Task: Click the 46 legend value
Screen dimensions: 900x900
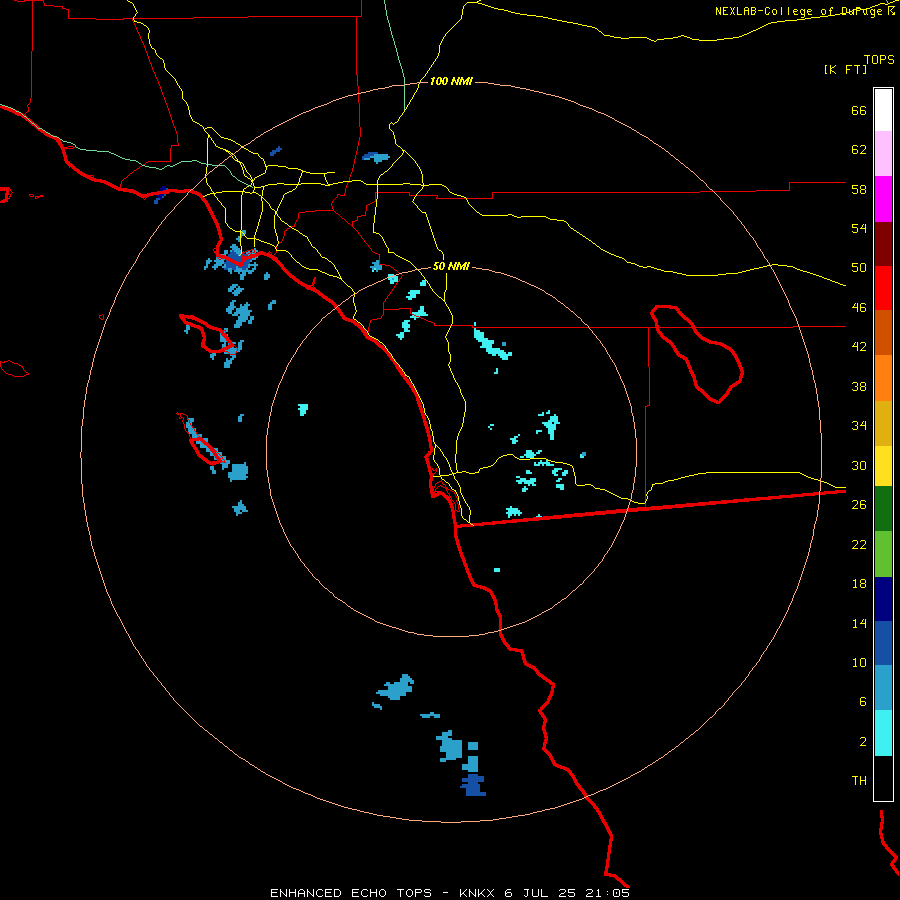Action: 859,308
